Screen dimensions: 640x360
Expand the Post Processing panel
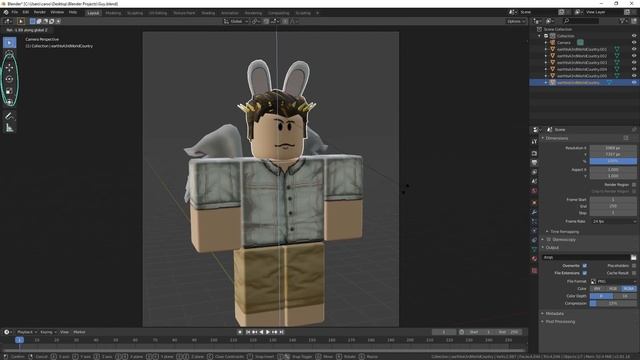559,322
